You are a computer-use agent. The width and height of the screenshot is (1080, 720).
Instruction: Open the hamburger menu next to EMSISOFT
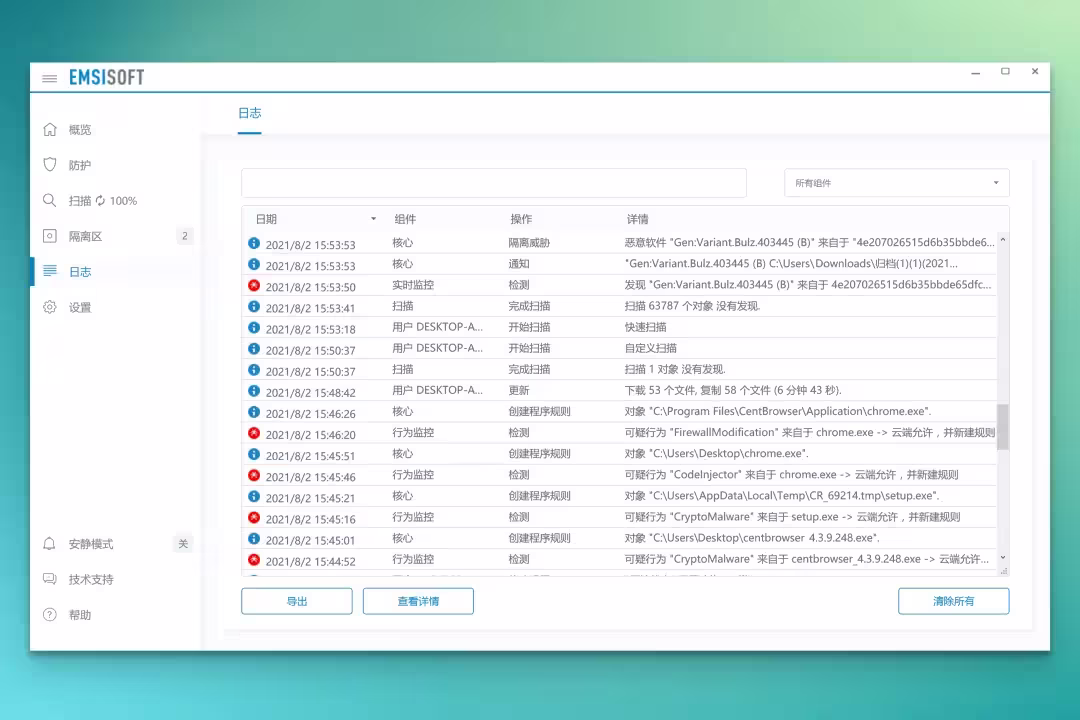(50, 79)
